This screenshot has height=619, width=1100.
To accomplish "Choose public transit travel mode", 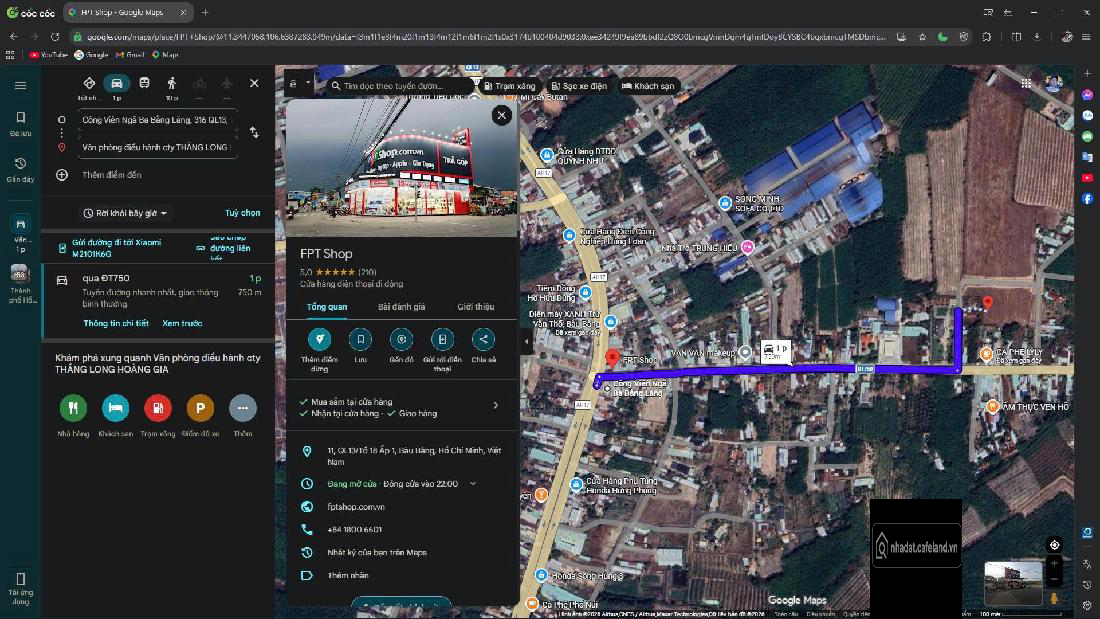I will coord(144,84).
